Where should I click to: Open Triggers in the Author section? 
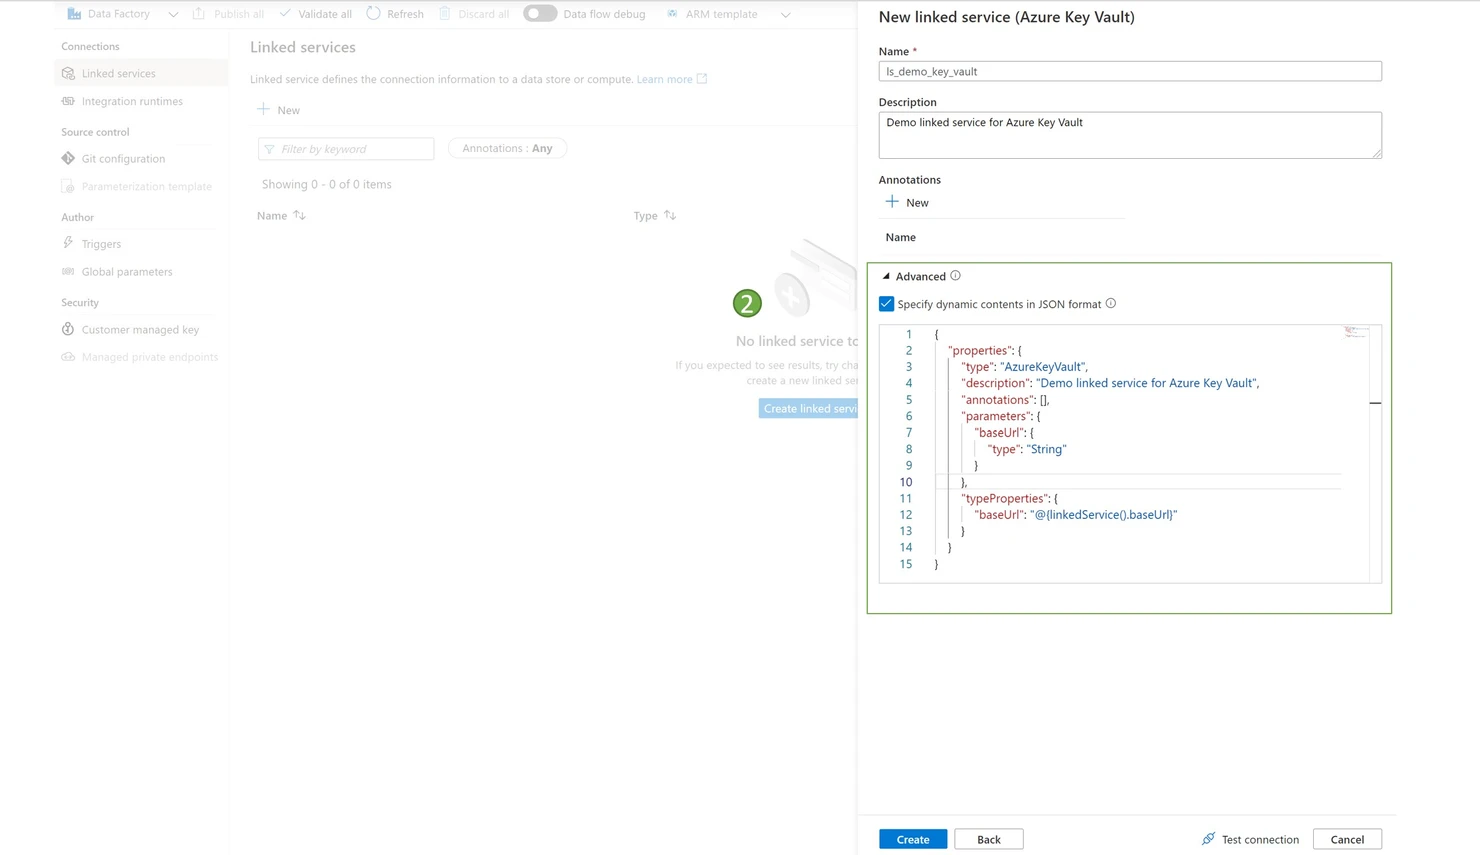point(101,244)
